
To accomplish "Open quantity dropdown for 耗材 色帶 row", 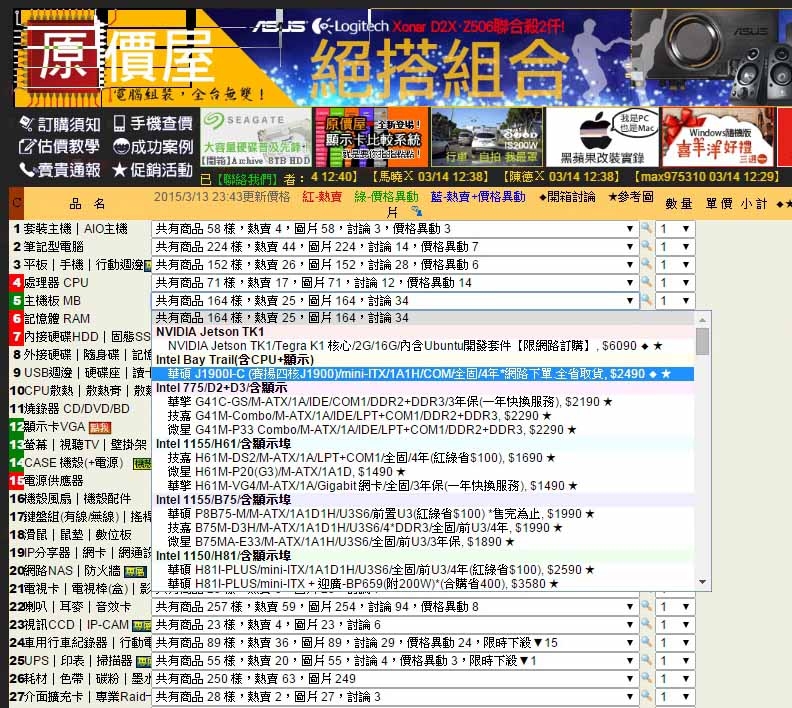I will (x=675, y=678).
